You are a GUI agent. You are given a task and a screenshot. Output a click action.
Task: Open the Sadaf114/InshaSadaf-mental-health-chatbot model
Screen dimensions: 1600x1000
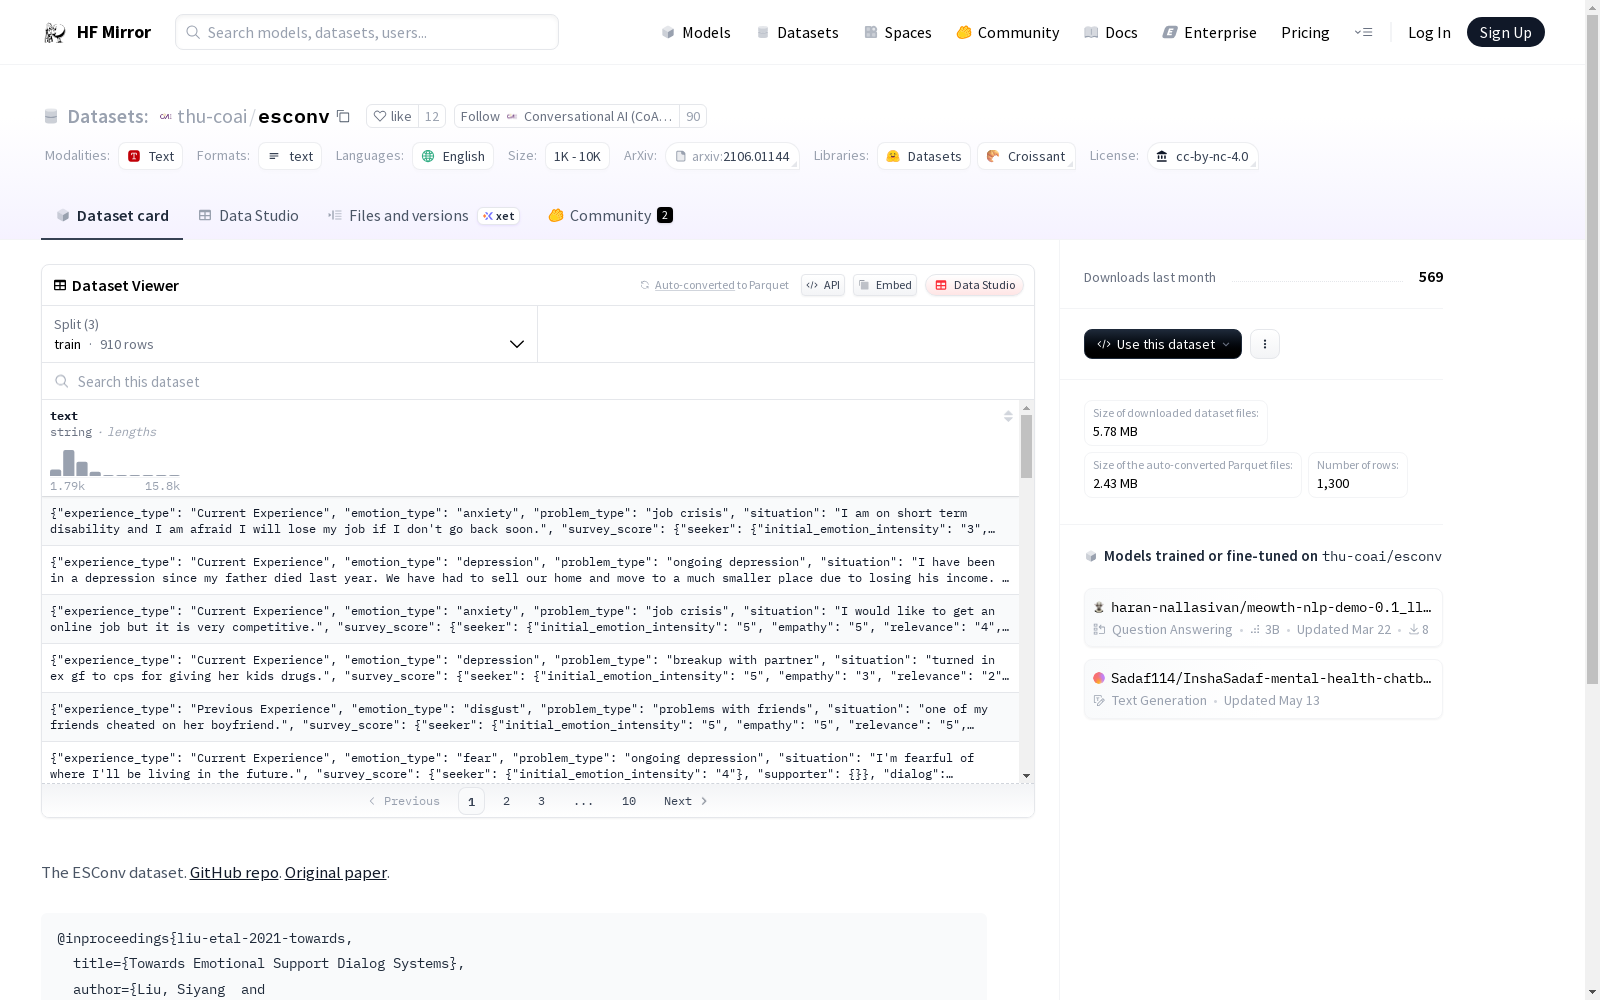[x=1263, y=689]
